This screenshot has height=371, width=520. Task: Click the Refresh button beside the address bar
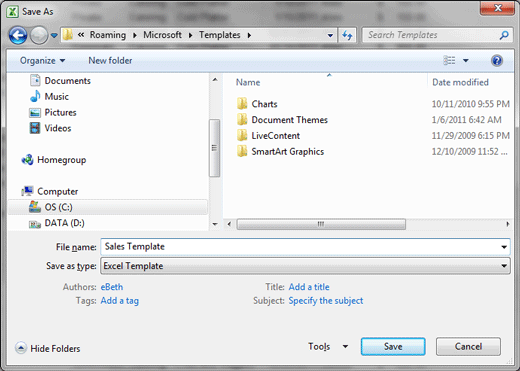pos(347,35)
